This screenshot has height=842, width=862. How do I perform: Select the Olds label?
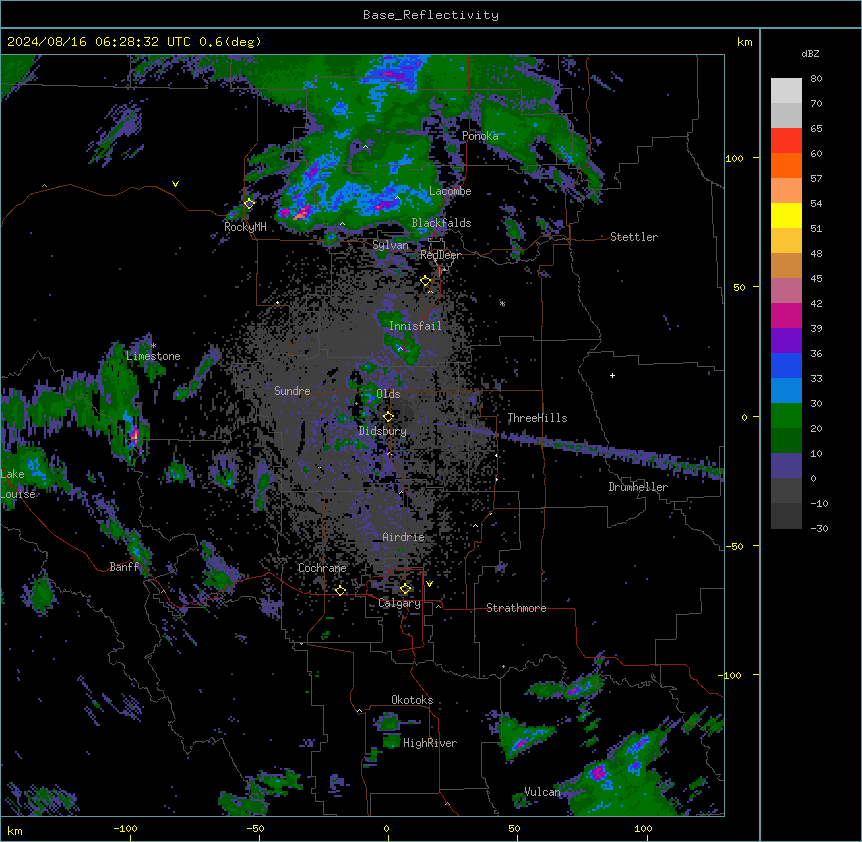[388, 394]
